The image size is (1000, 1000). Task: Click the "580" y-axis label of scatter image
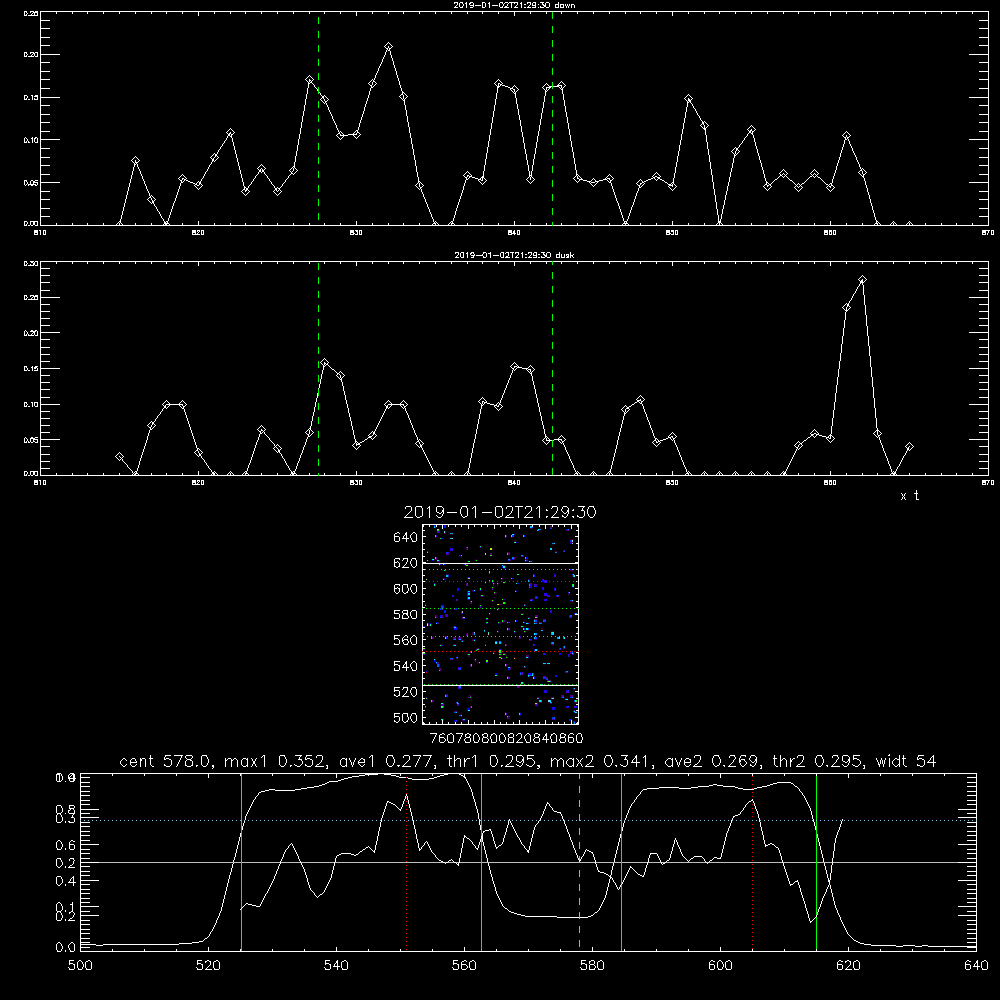406,615
